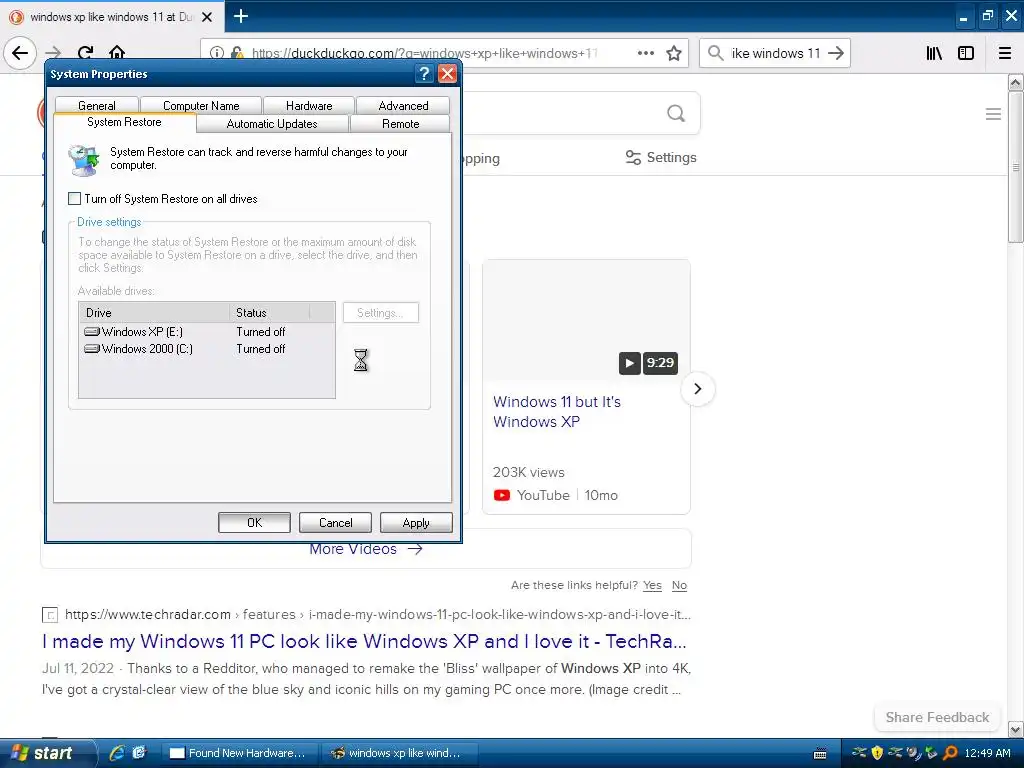The width and height of the screenshot is (1024, 768).
Task: Click the Share Feedback button
Action: 937,717
